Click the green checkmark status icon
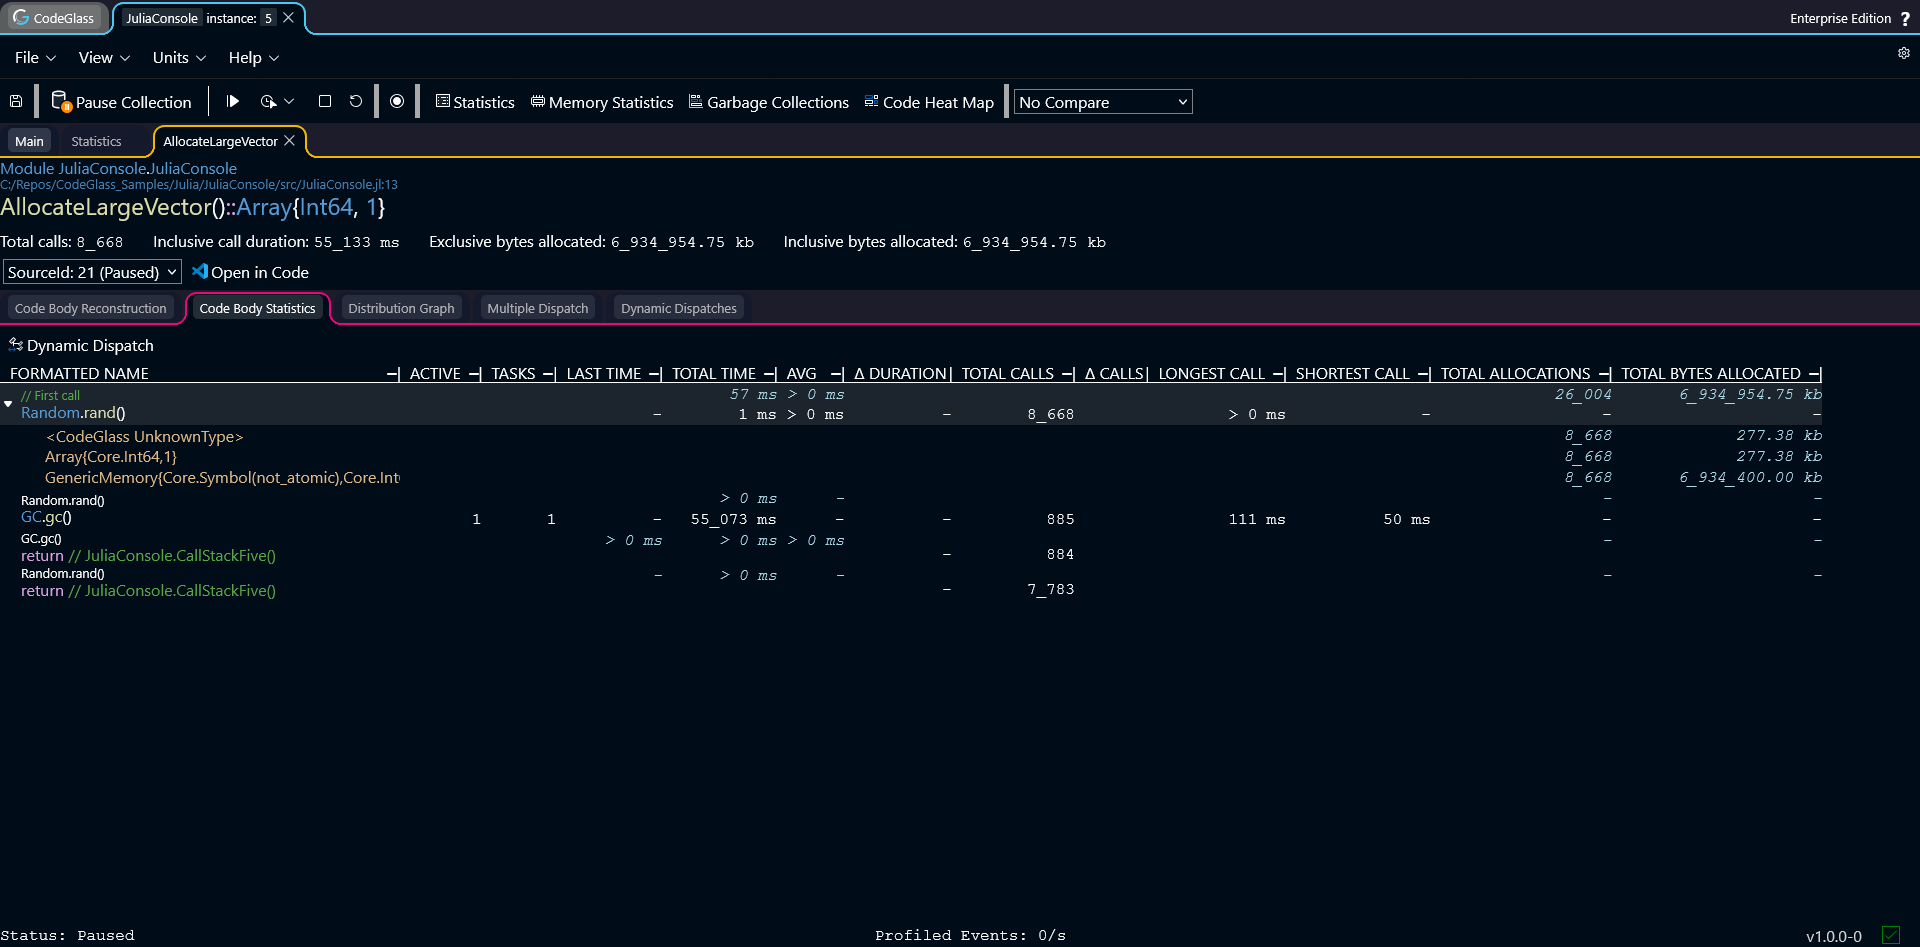The image size is (1920, 947). pyautogui.click(x=1890, y=935)
